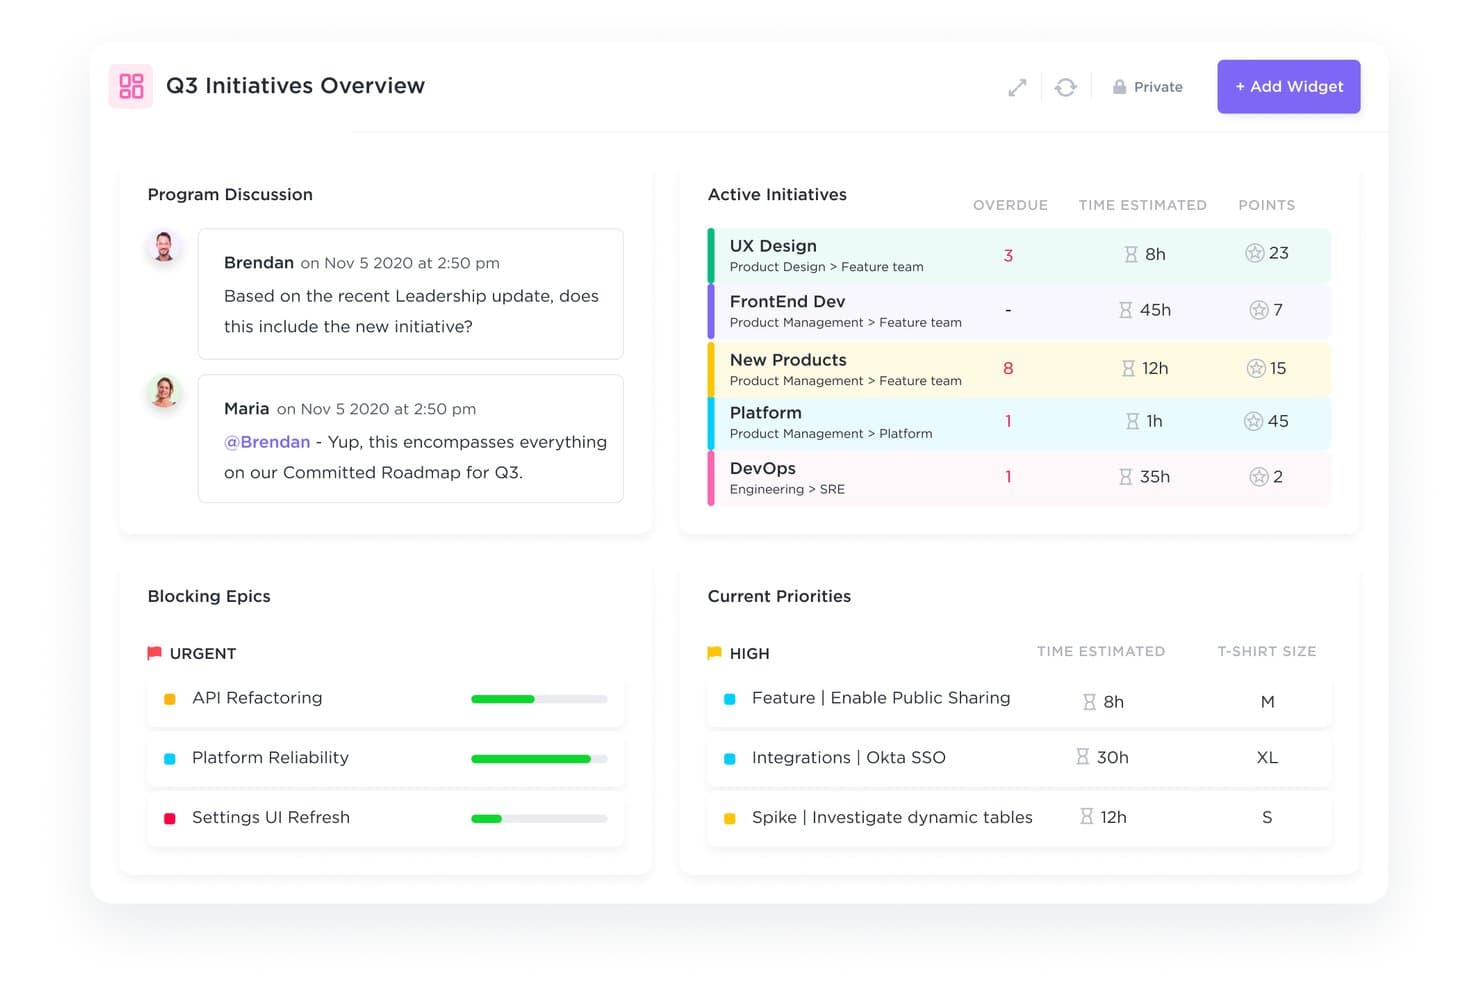Image resolution: width=1480 pixels, height=987 pixels.
Task: Click overdue count 8 for New Products
Action: click(x=1008, y=369)
